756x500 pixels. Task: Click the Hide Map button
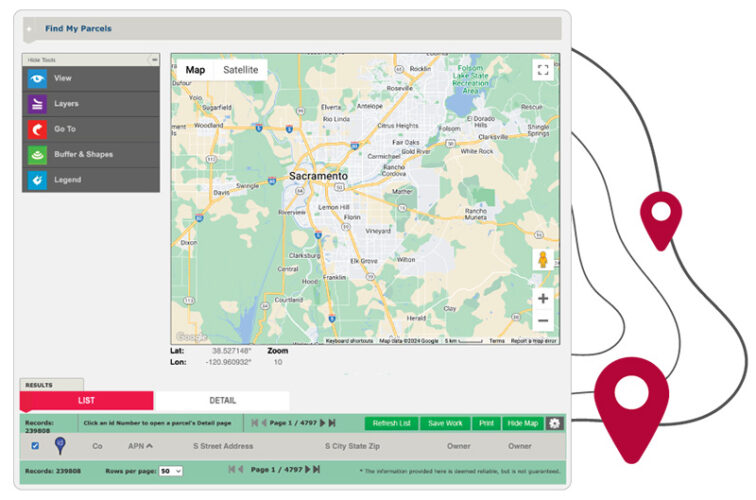[522, 423]
